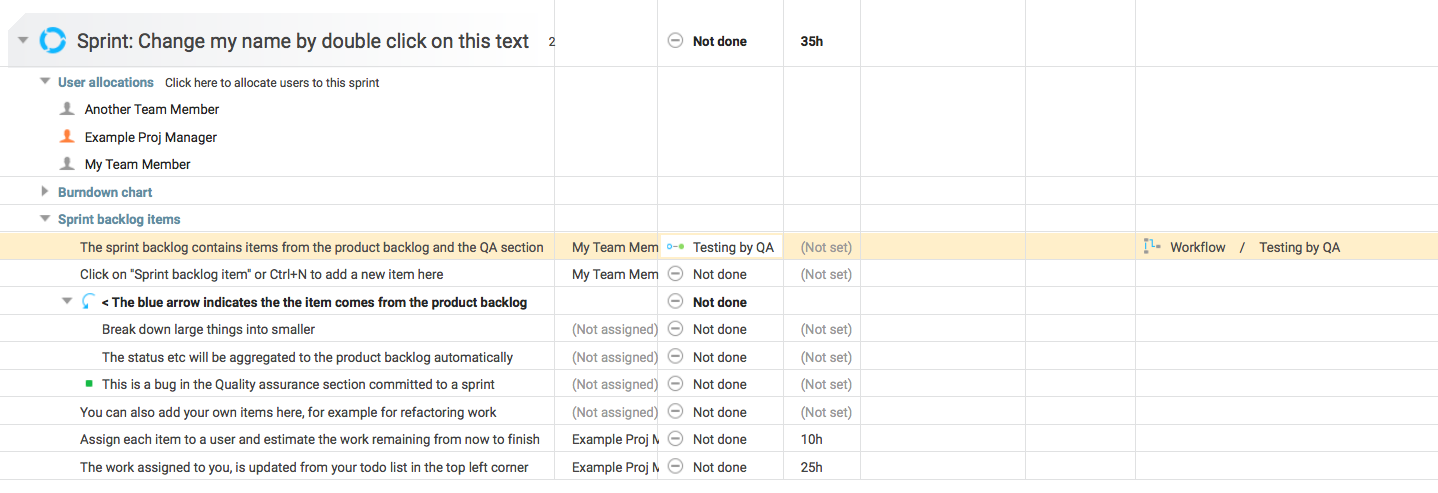Screen dimensions: 1438x493
Task: Click the blue product backlog arrow icon
Action: (88, 302)
